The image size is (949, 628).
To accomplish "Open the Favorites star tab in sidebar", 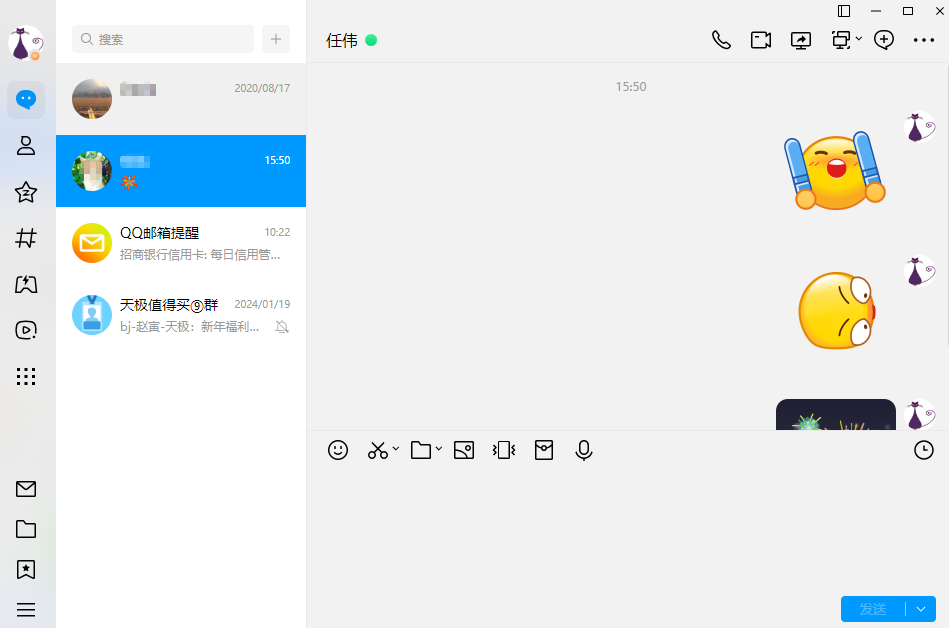I will [26, 192].
